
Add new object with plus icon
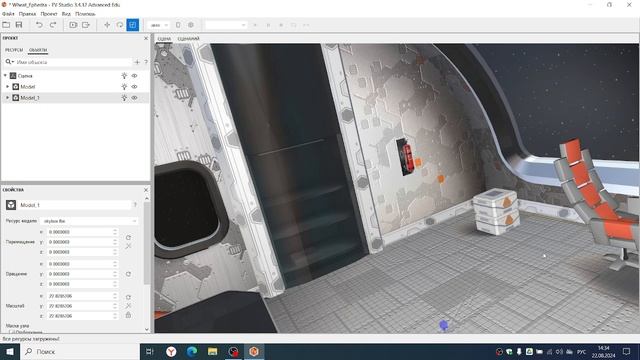pyautogui.click(x=137, y=62)
